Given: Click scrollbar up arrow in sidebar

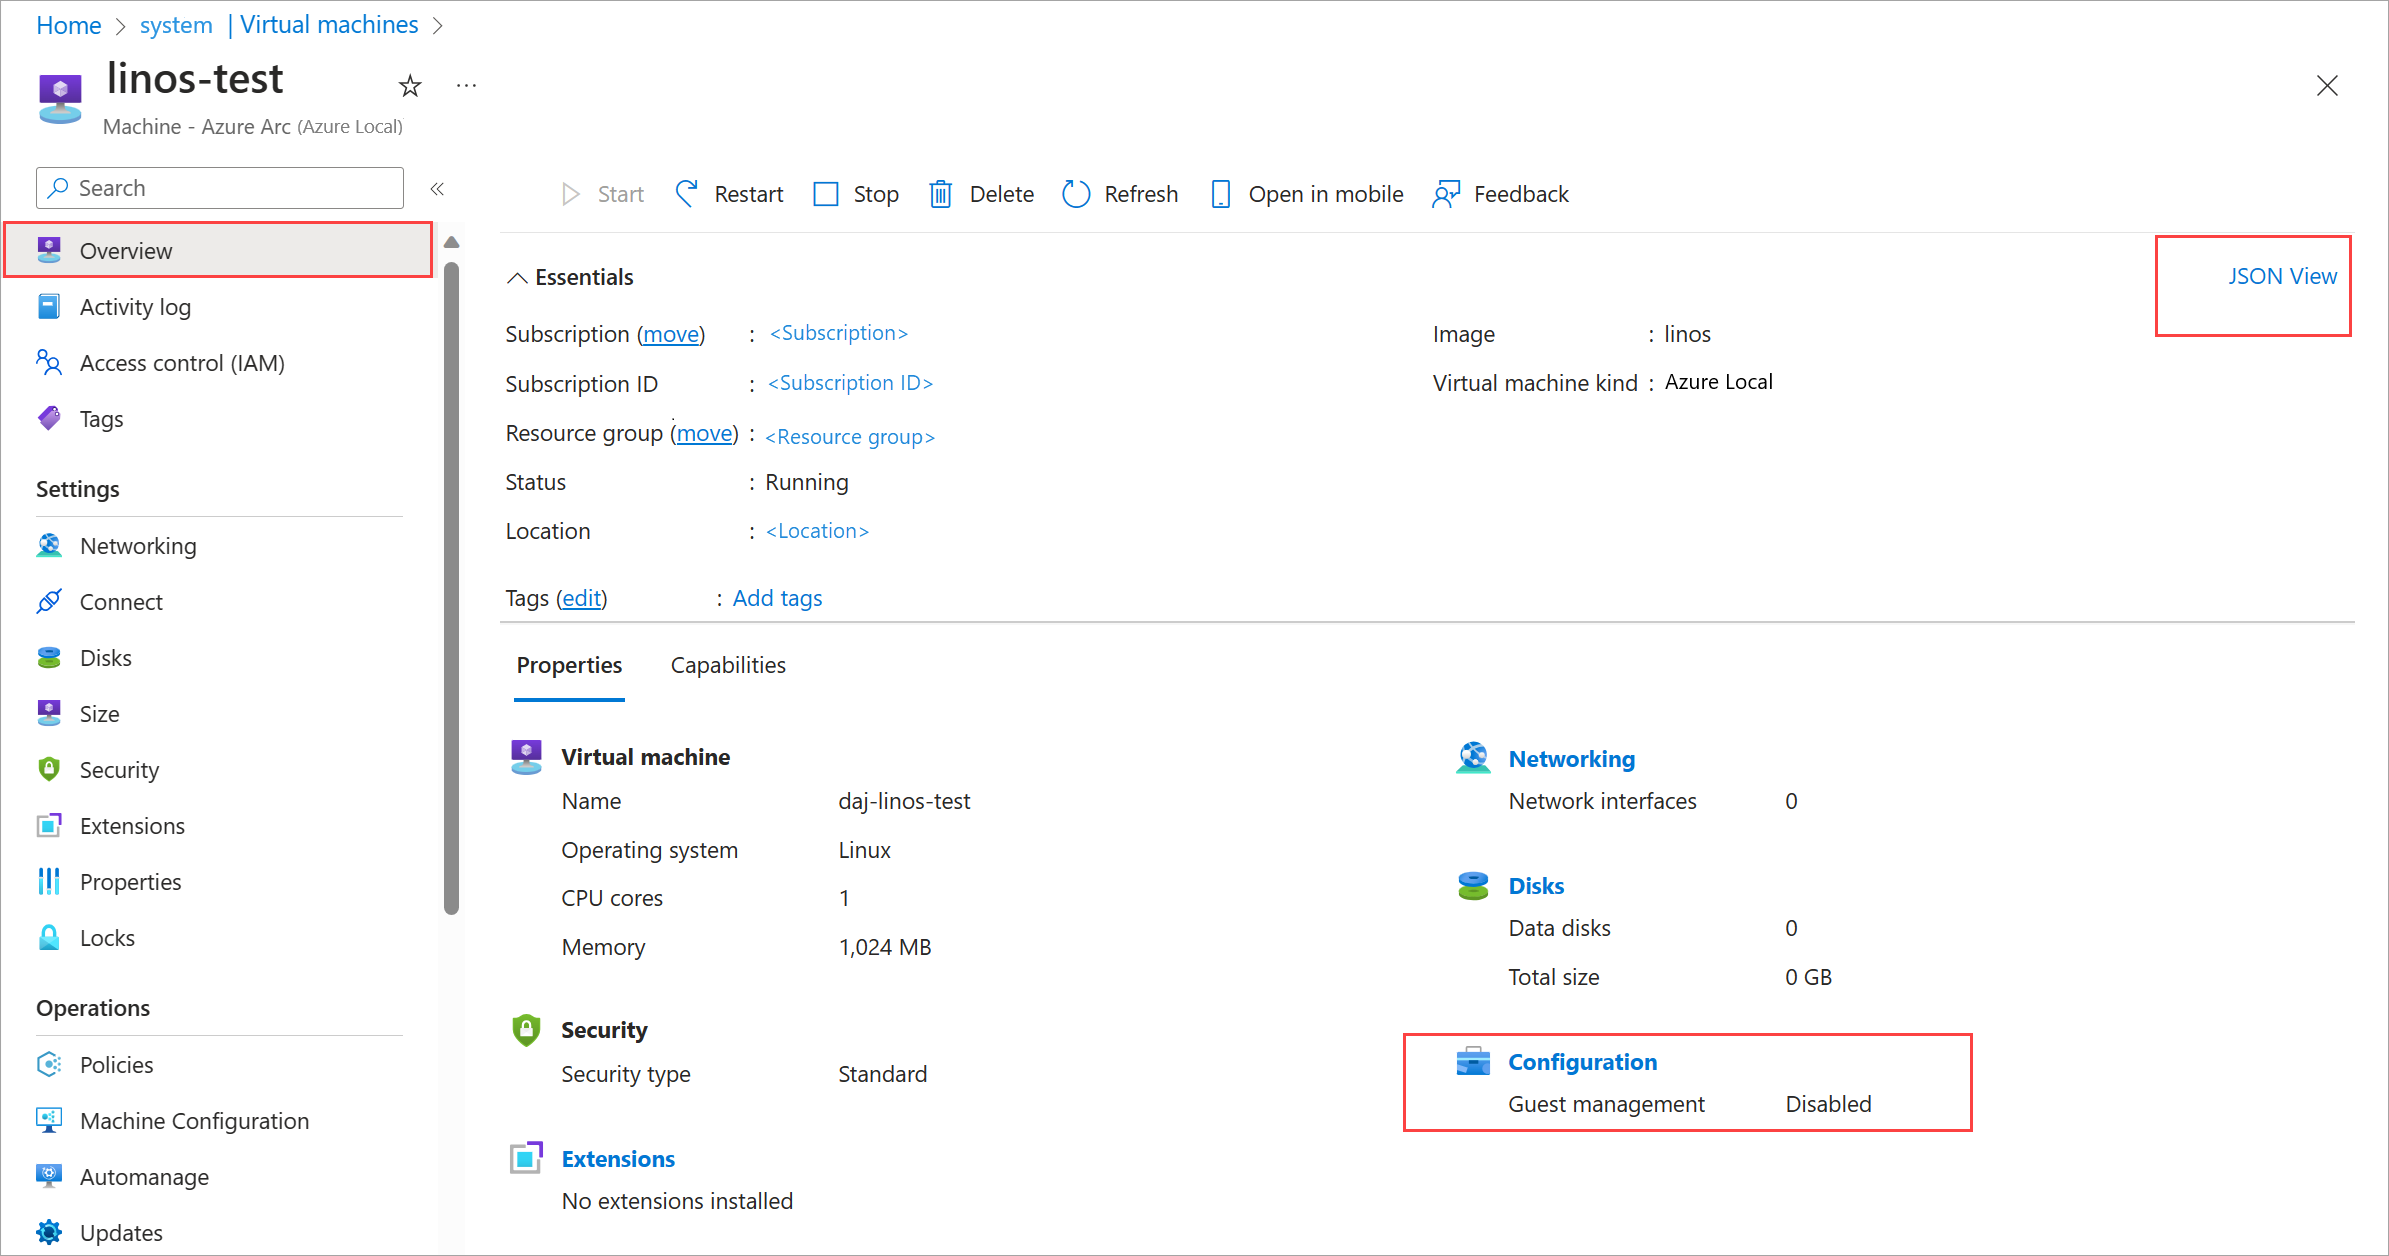Looking at the screenshot, I should point(451,242).
